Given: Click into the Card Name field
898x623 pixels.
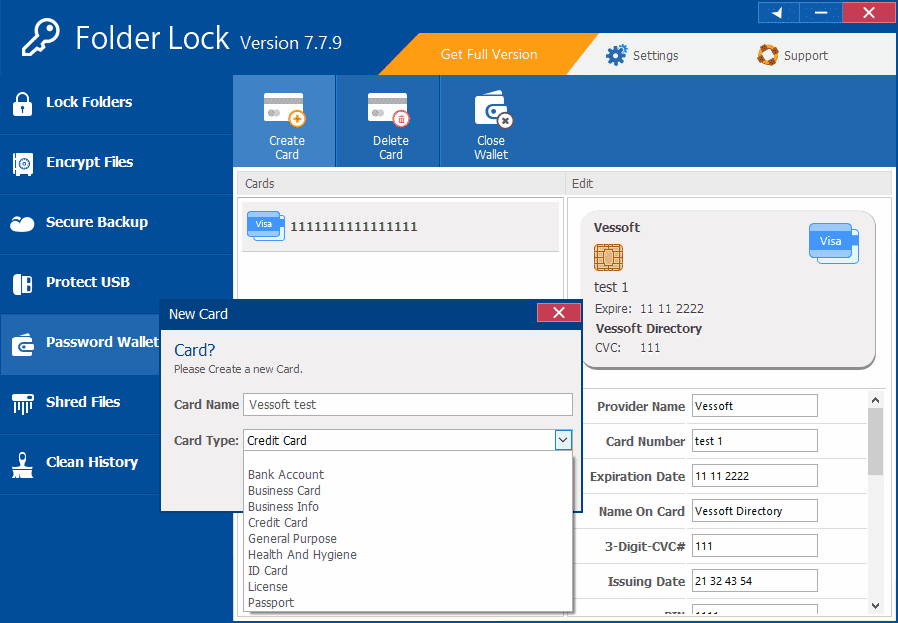Looking at the screenshot, I should (x=407, y=404).
